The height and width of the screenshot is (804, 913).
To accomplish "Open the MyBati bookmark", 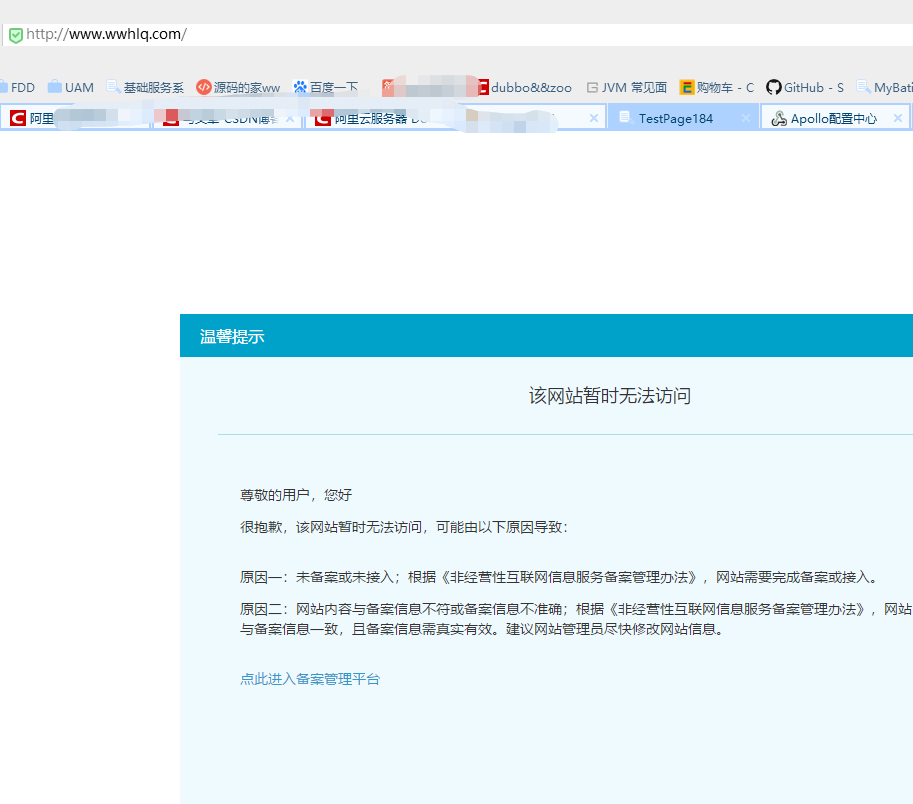I will (x=885, y=88).
